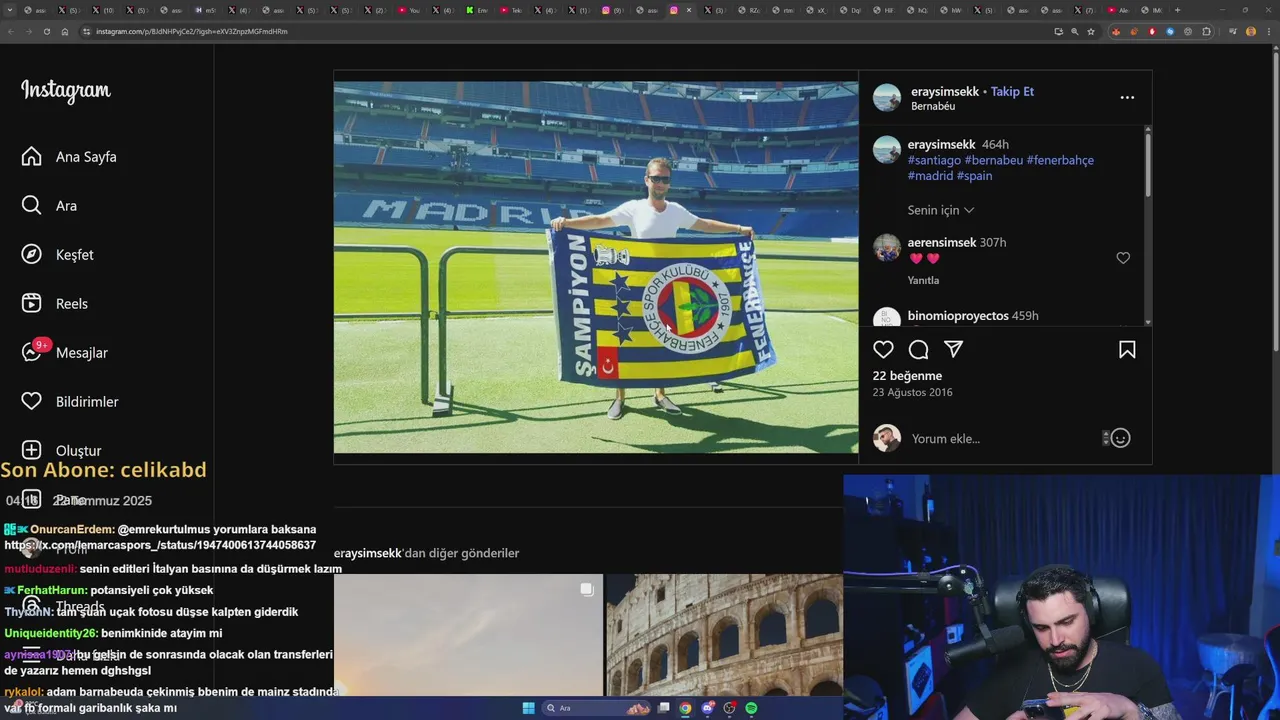Click the page vertical scrollbar
The width and height of the screenshot is (1280, 720).
click(x=1275, y=200)
